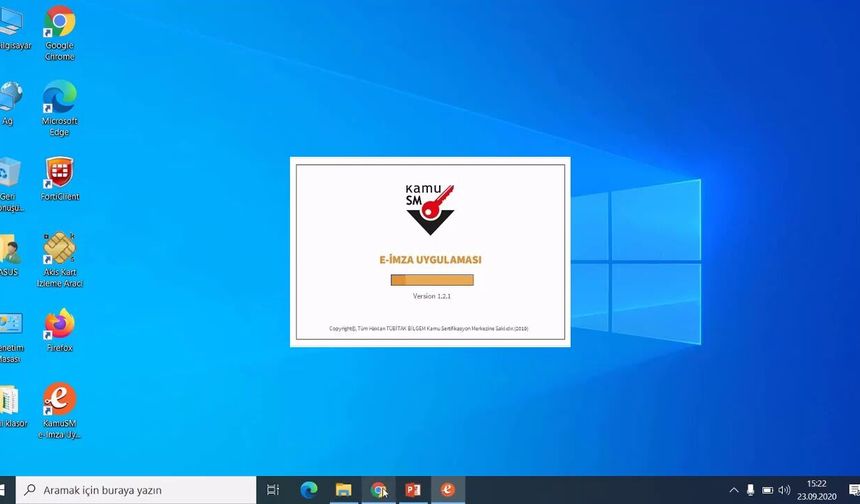The width and height of the screenshot is (860, 504).
Task: Open Edge from the taskbar
Action: [309, 490]
